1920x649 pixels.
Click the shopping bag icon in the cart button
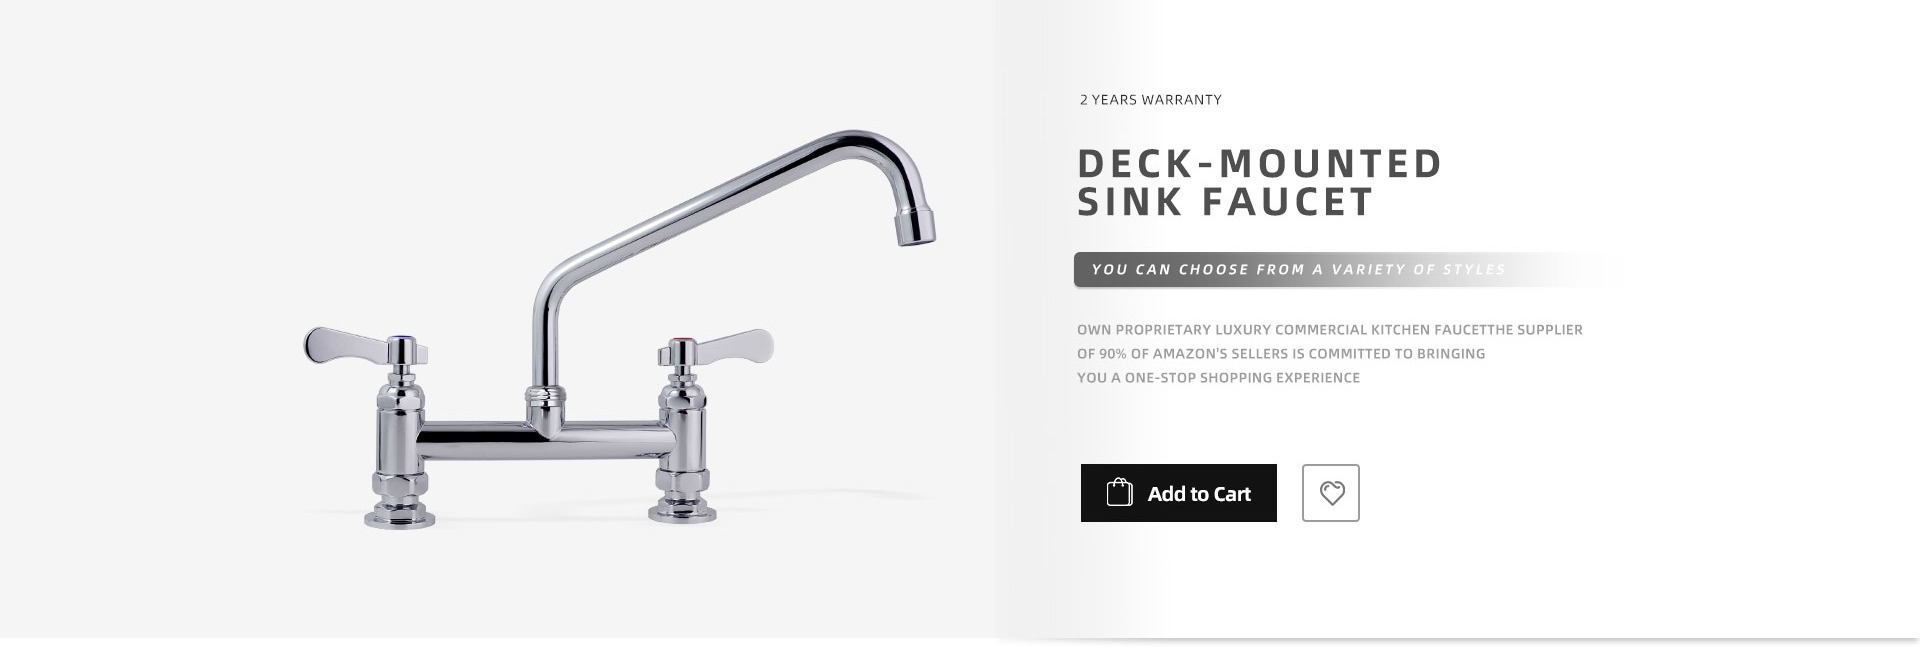coord(1119,492)
